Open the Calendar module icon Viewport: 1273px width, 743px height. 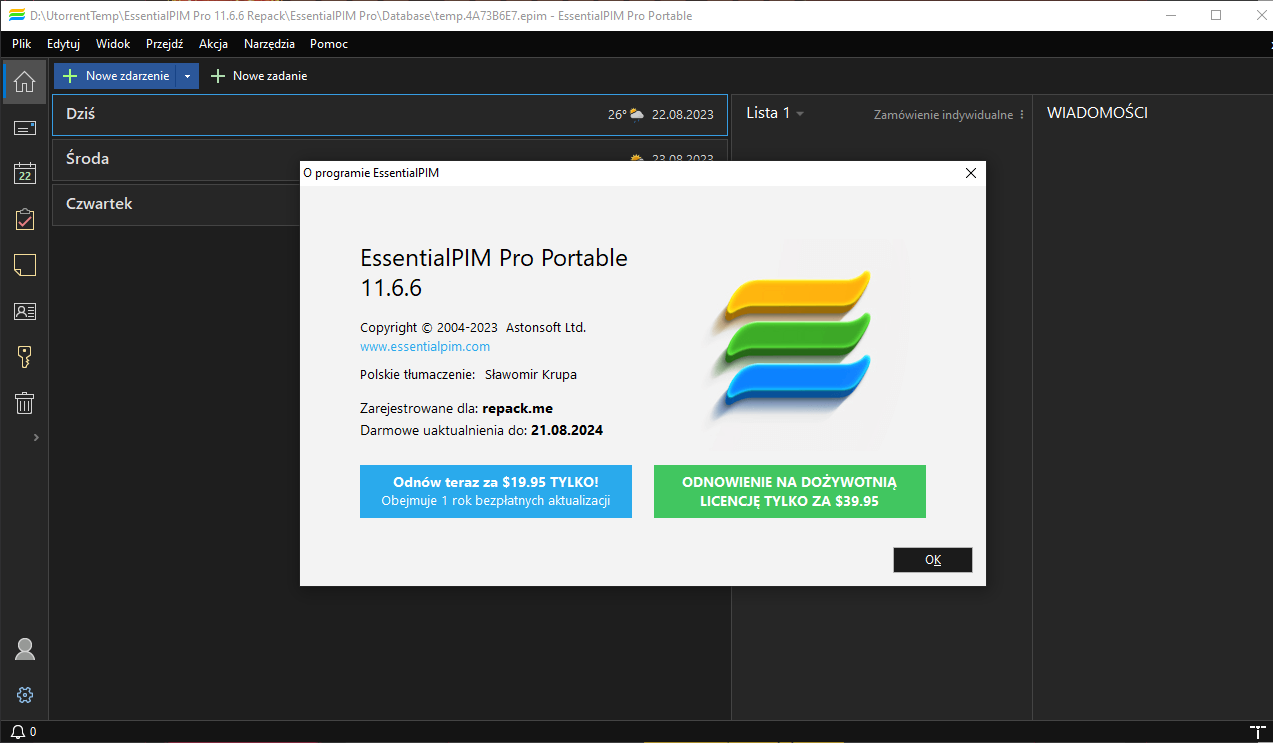coord(24,173)
